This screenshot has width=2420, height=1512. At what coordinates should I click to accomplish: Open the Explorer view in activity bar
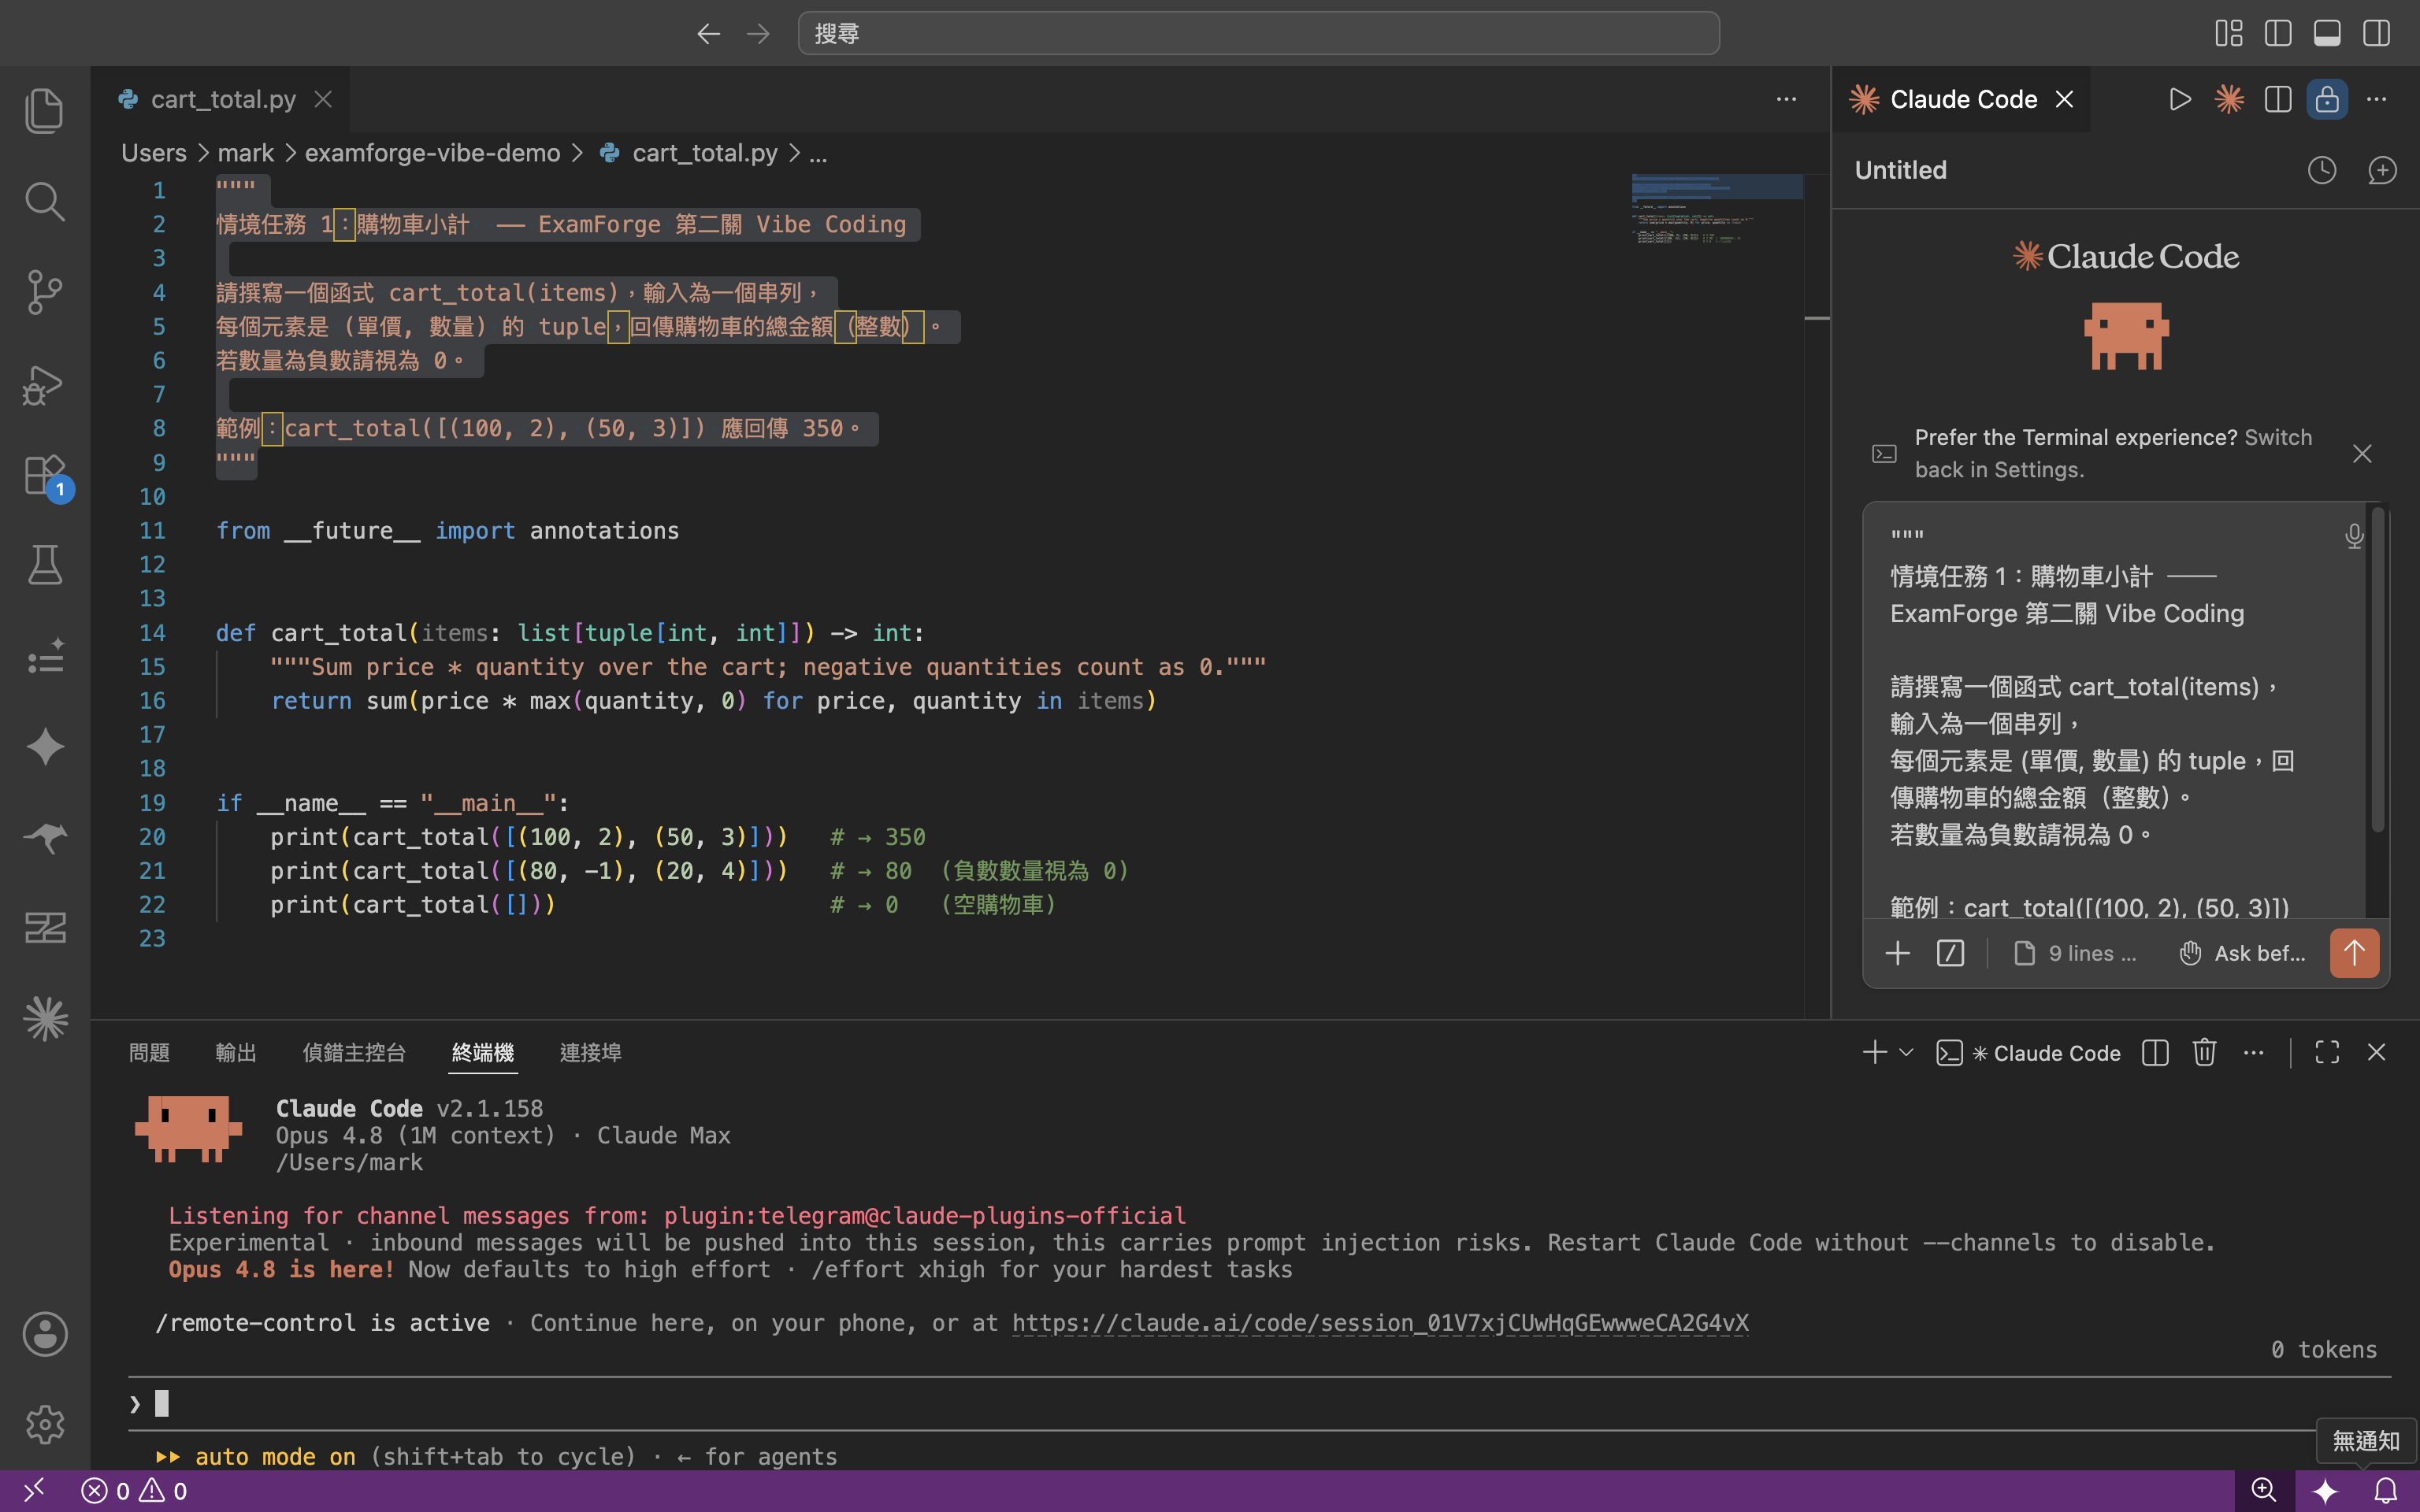click(x=45, y=110)
